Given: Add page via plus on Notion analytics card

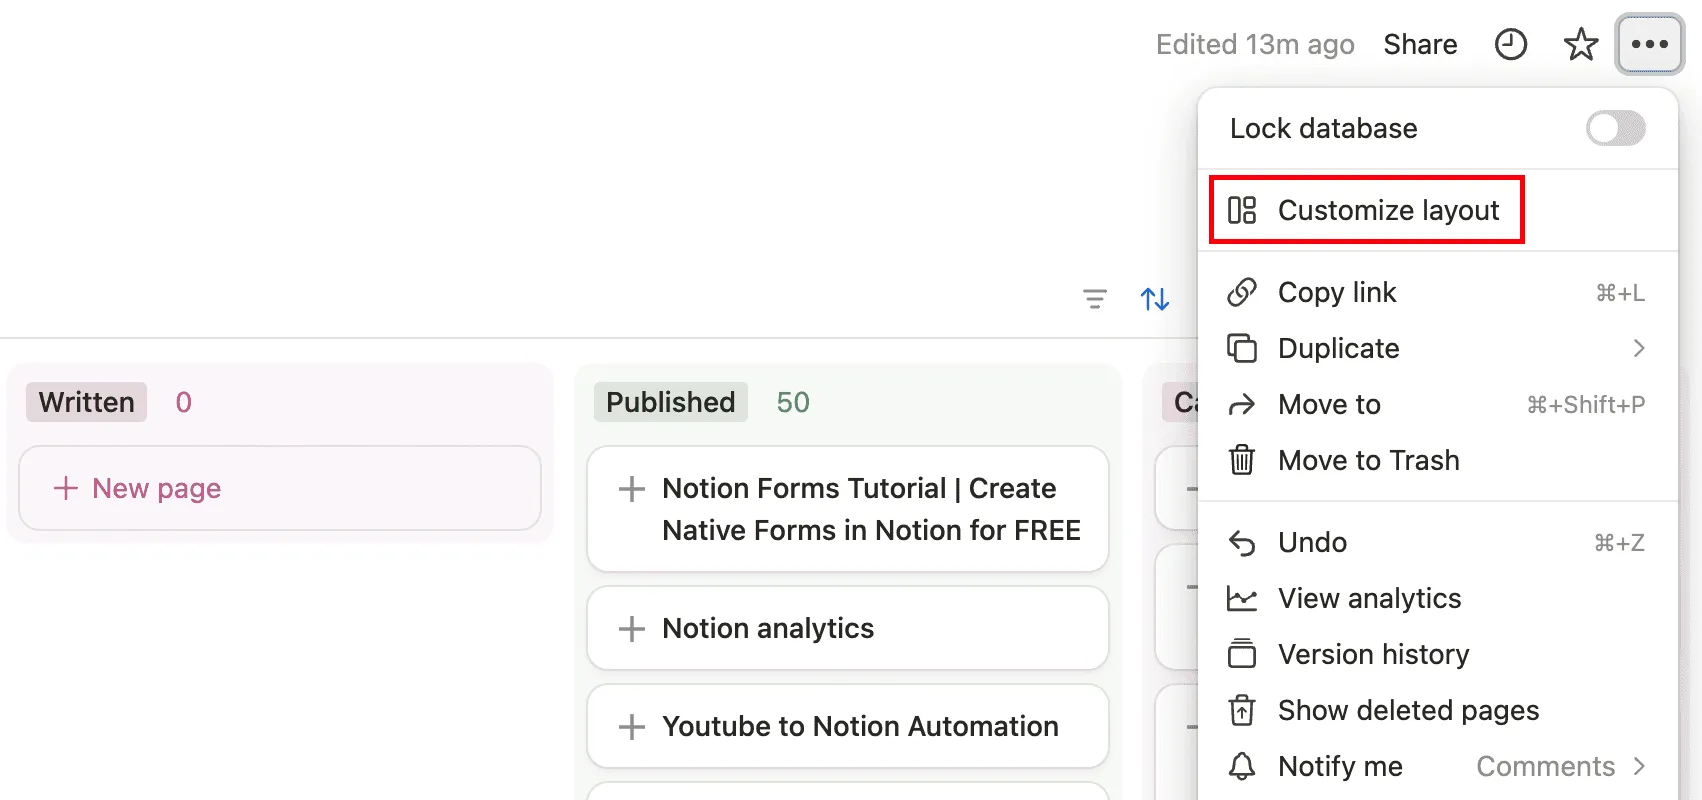Looking at the screenshot, I should tap(631, 629).
